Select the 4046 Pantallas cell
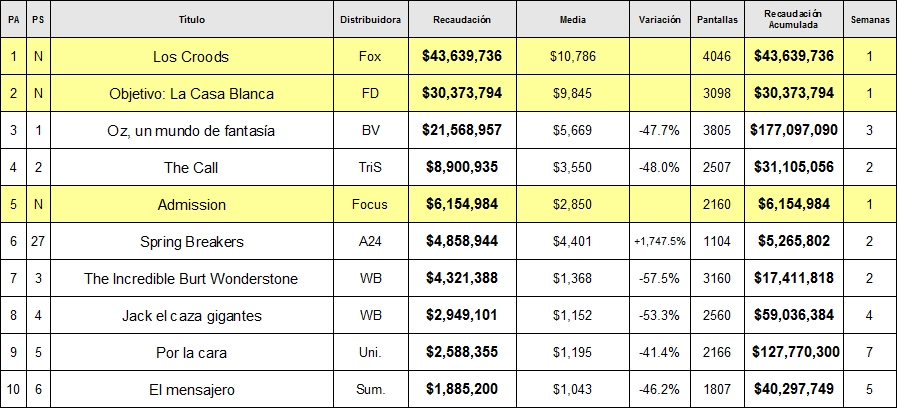Viewport: 897px width, 408px height. click(x=717, y=57)
